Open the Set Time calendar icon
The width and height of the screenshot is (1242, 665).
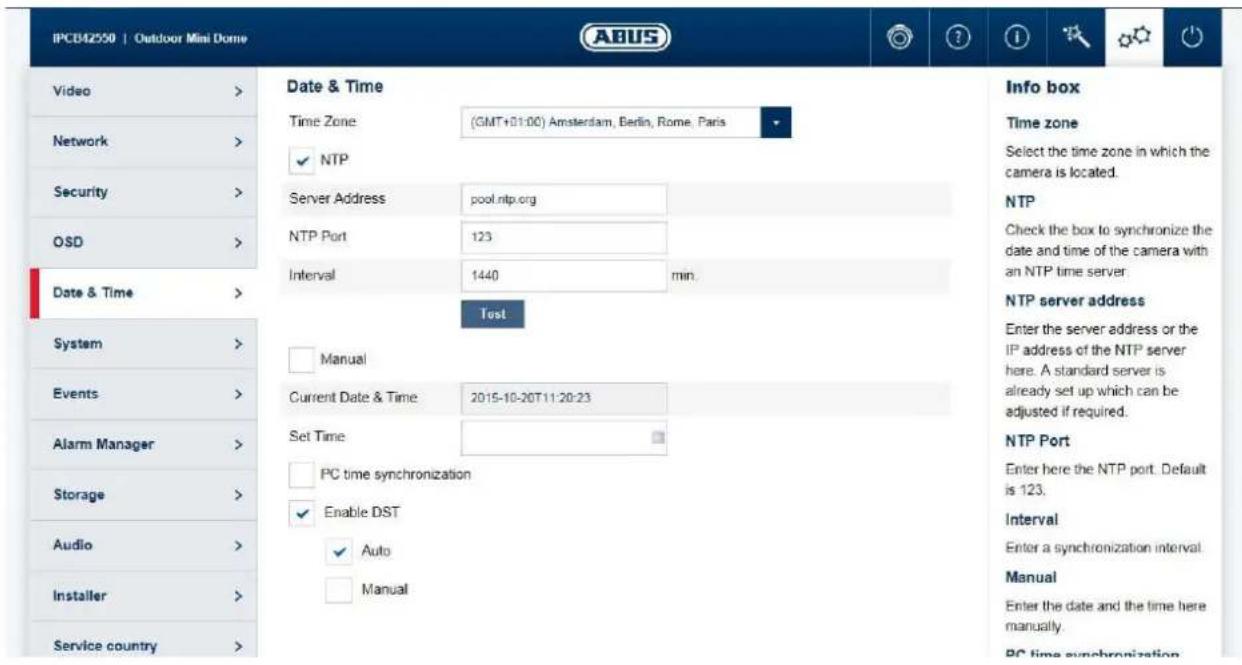(x=657, y=437)
